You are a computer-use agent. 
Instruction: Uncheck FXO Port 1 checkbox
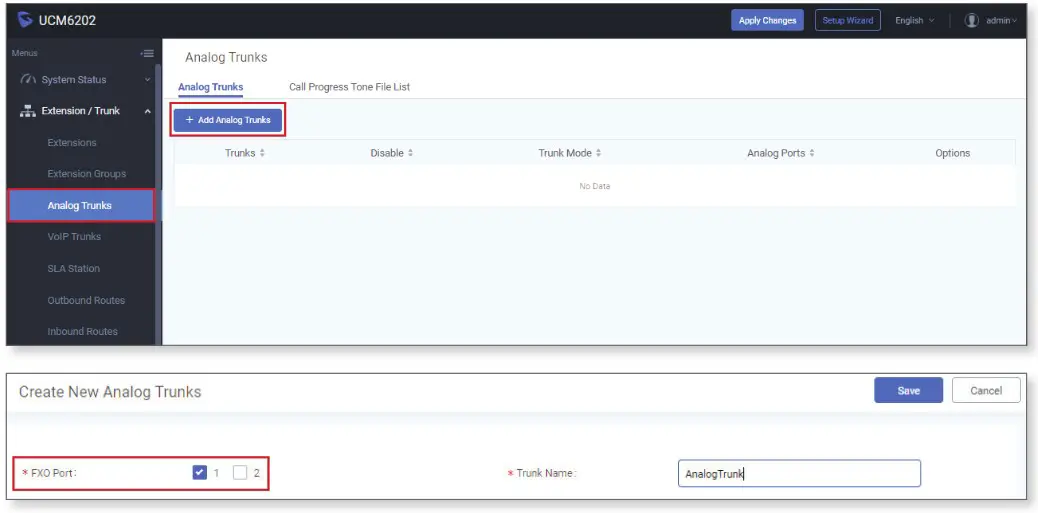(x=199, y=473)
